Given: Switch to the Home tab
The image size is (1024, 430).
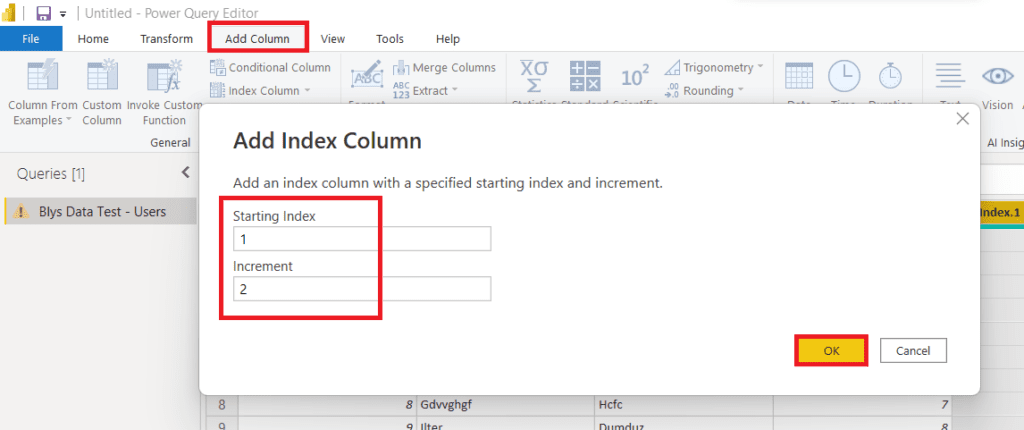Looking at the screenshot, I should (x=93, y=39).
